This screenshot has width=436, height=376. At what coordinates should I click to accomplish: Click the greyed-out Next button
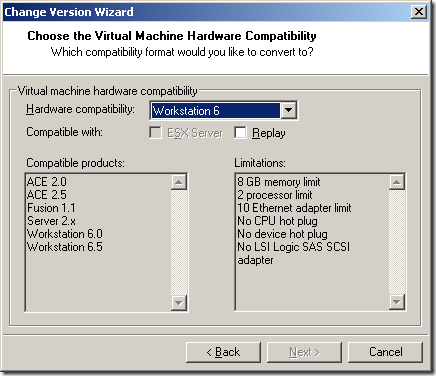point(304,352)
